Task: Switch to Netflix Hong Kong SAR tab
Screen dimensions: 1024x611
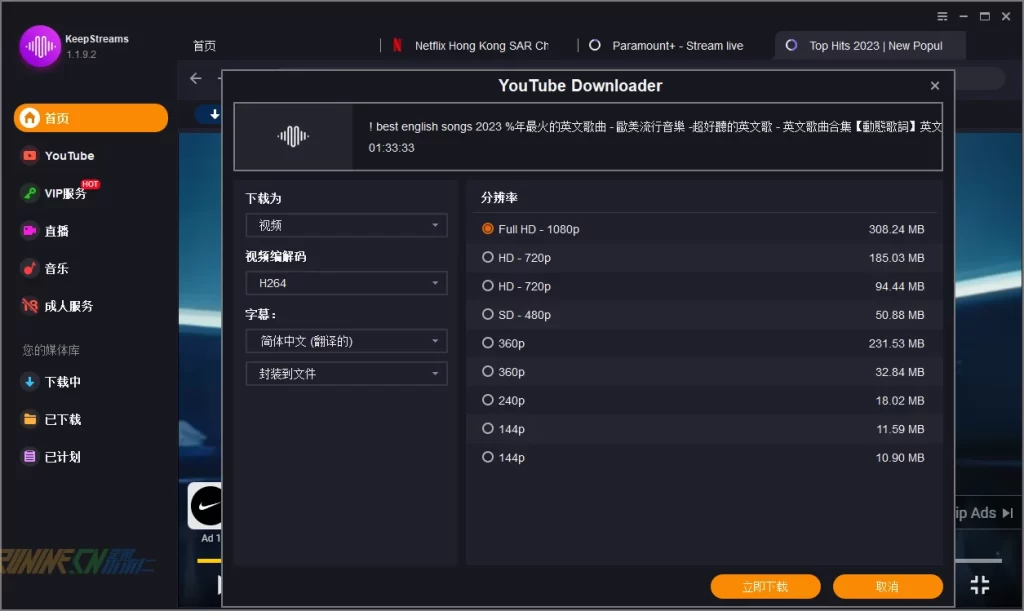Action: coord(470,46)
